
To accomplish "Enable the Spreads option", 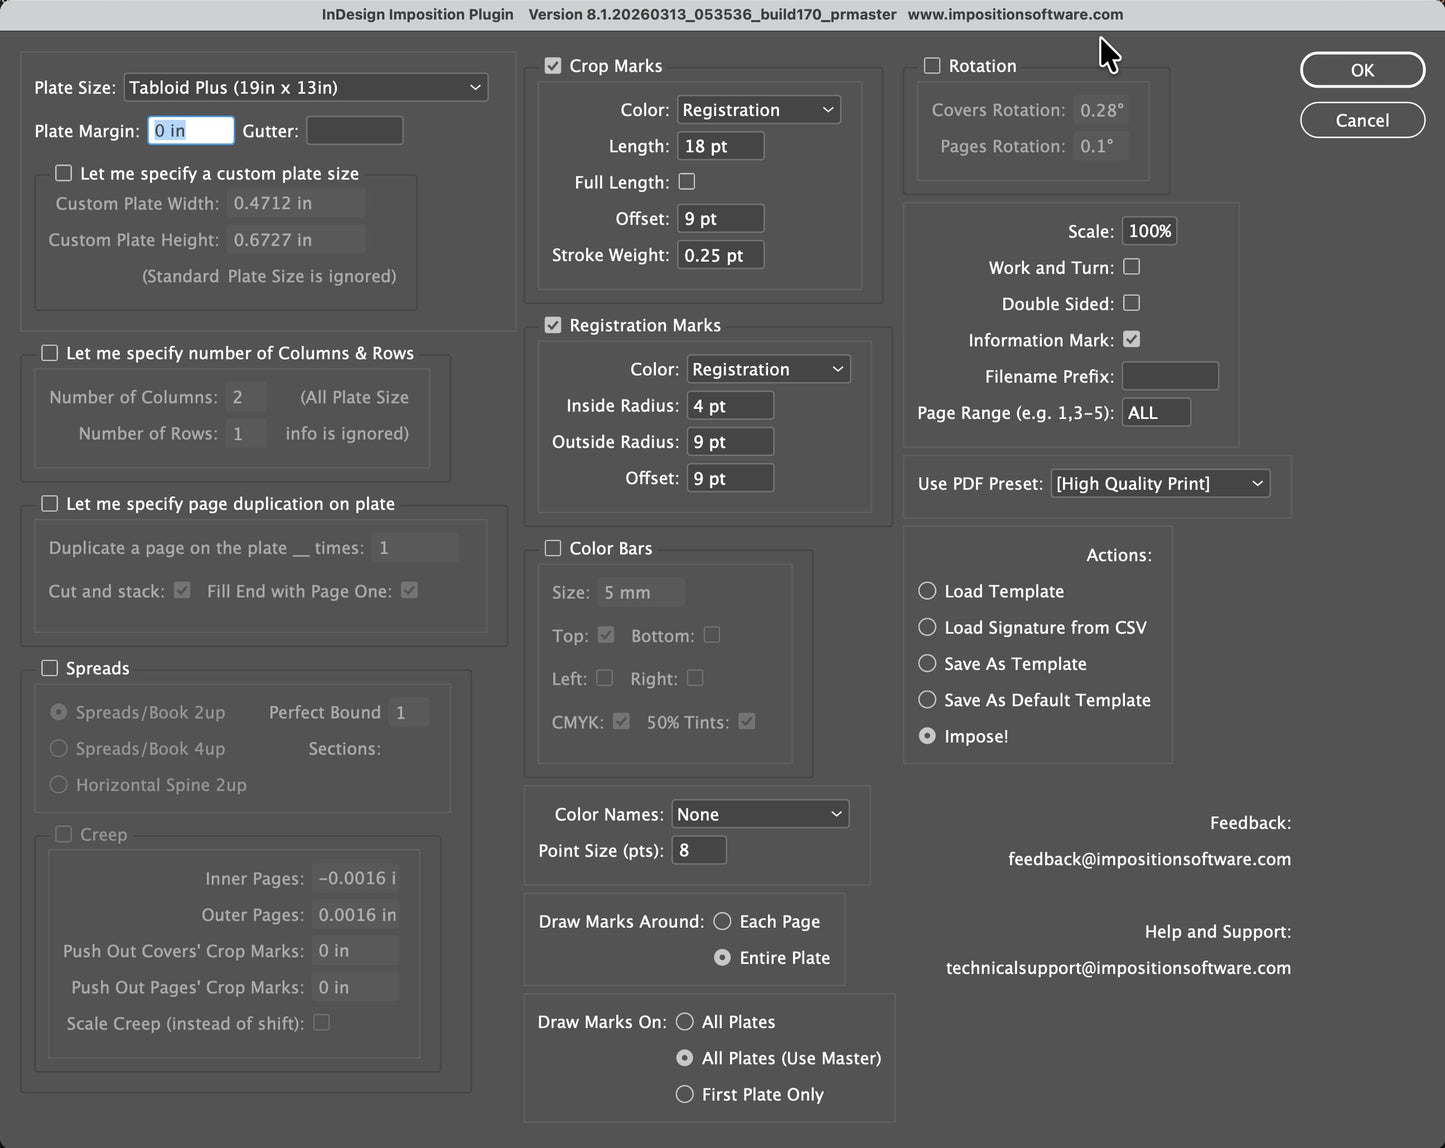I will (x=50, y=668).
